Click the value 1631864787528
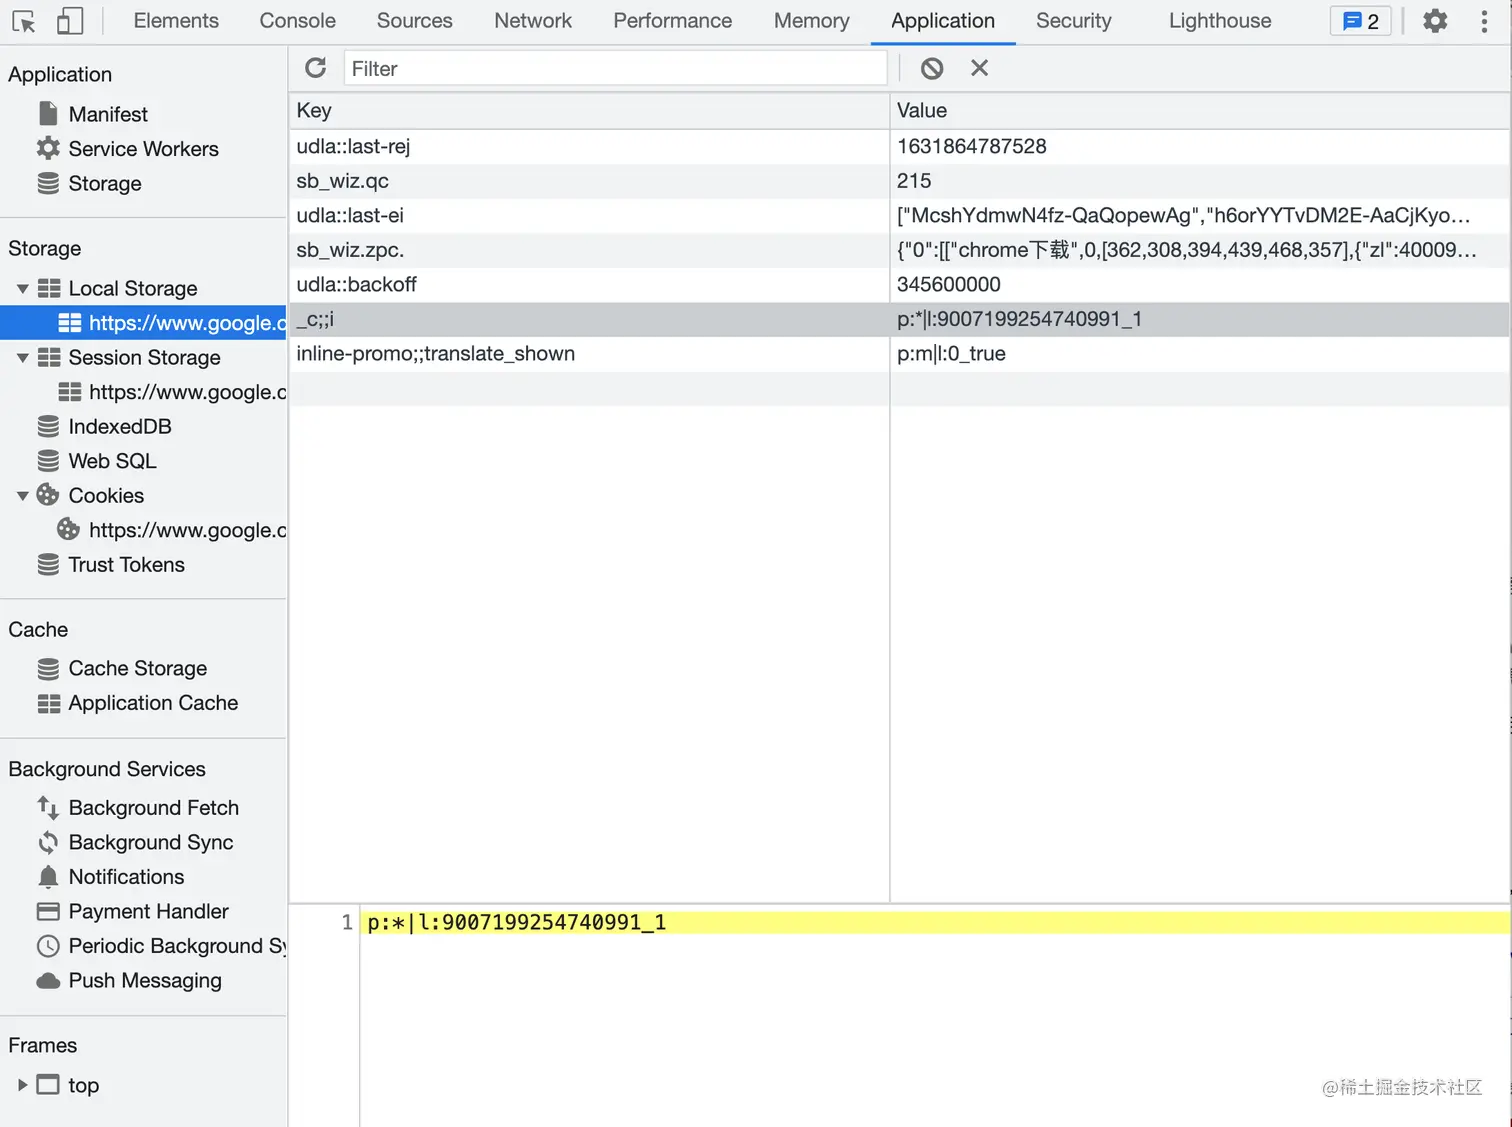The image size is (1512, 1127). pos(972,147)
